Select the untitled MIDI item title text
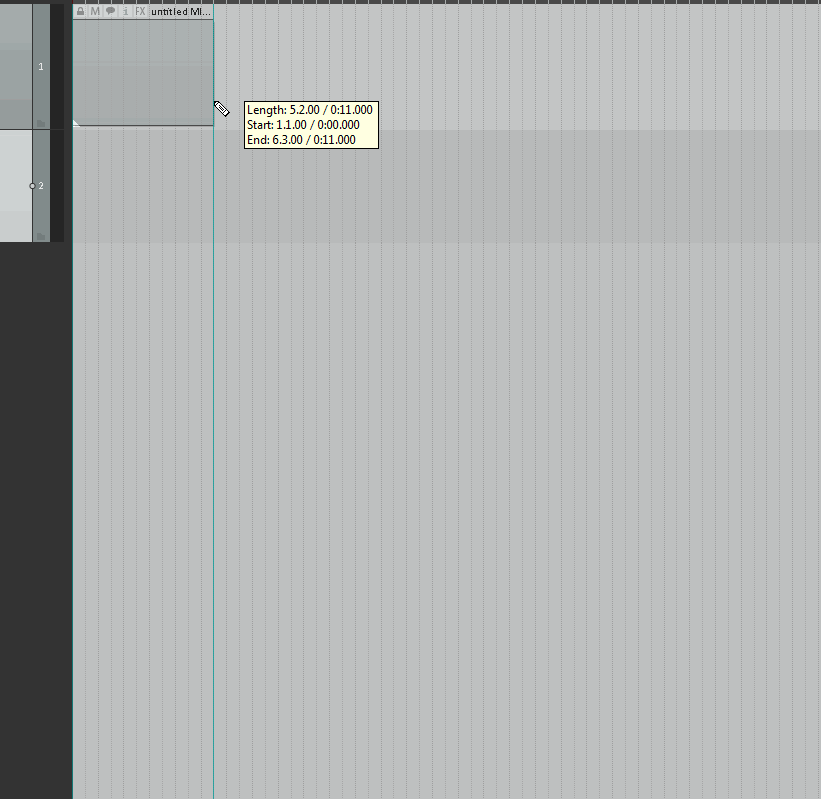 (x=181, y=12)
